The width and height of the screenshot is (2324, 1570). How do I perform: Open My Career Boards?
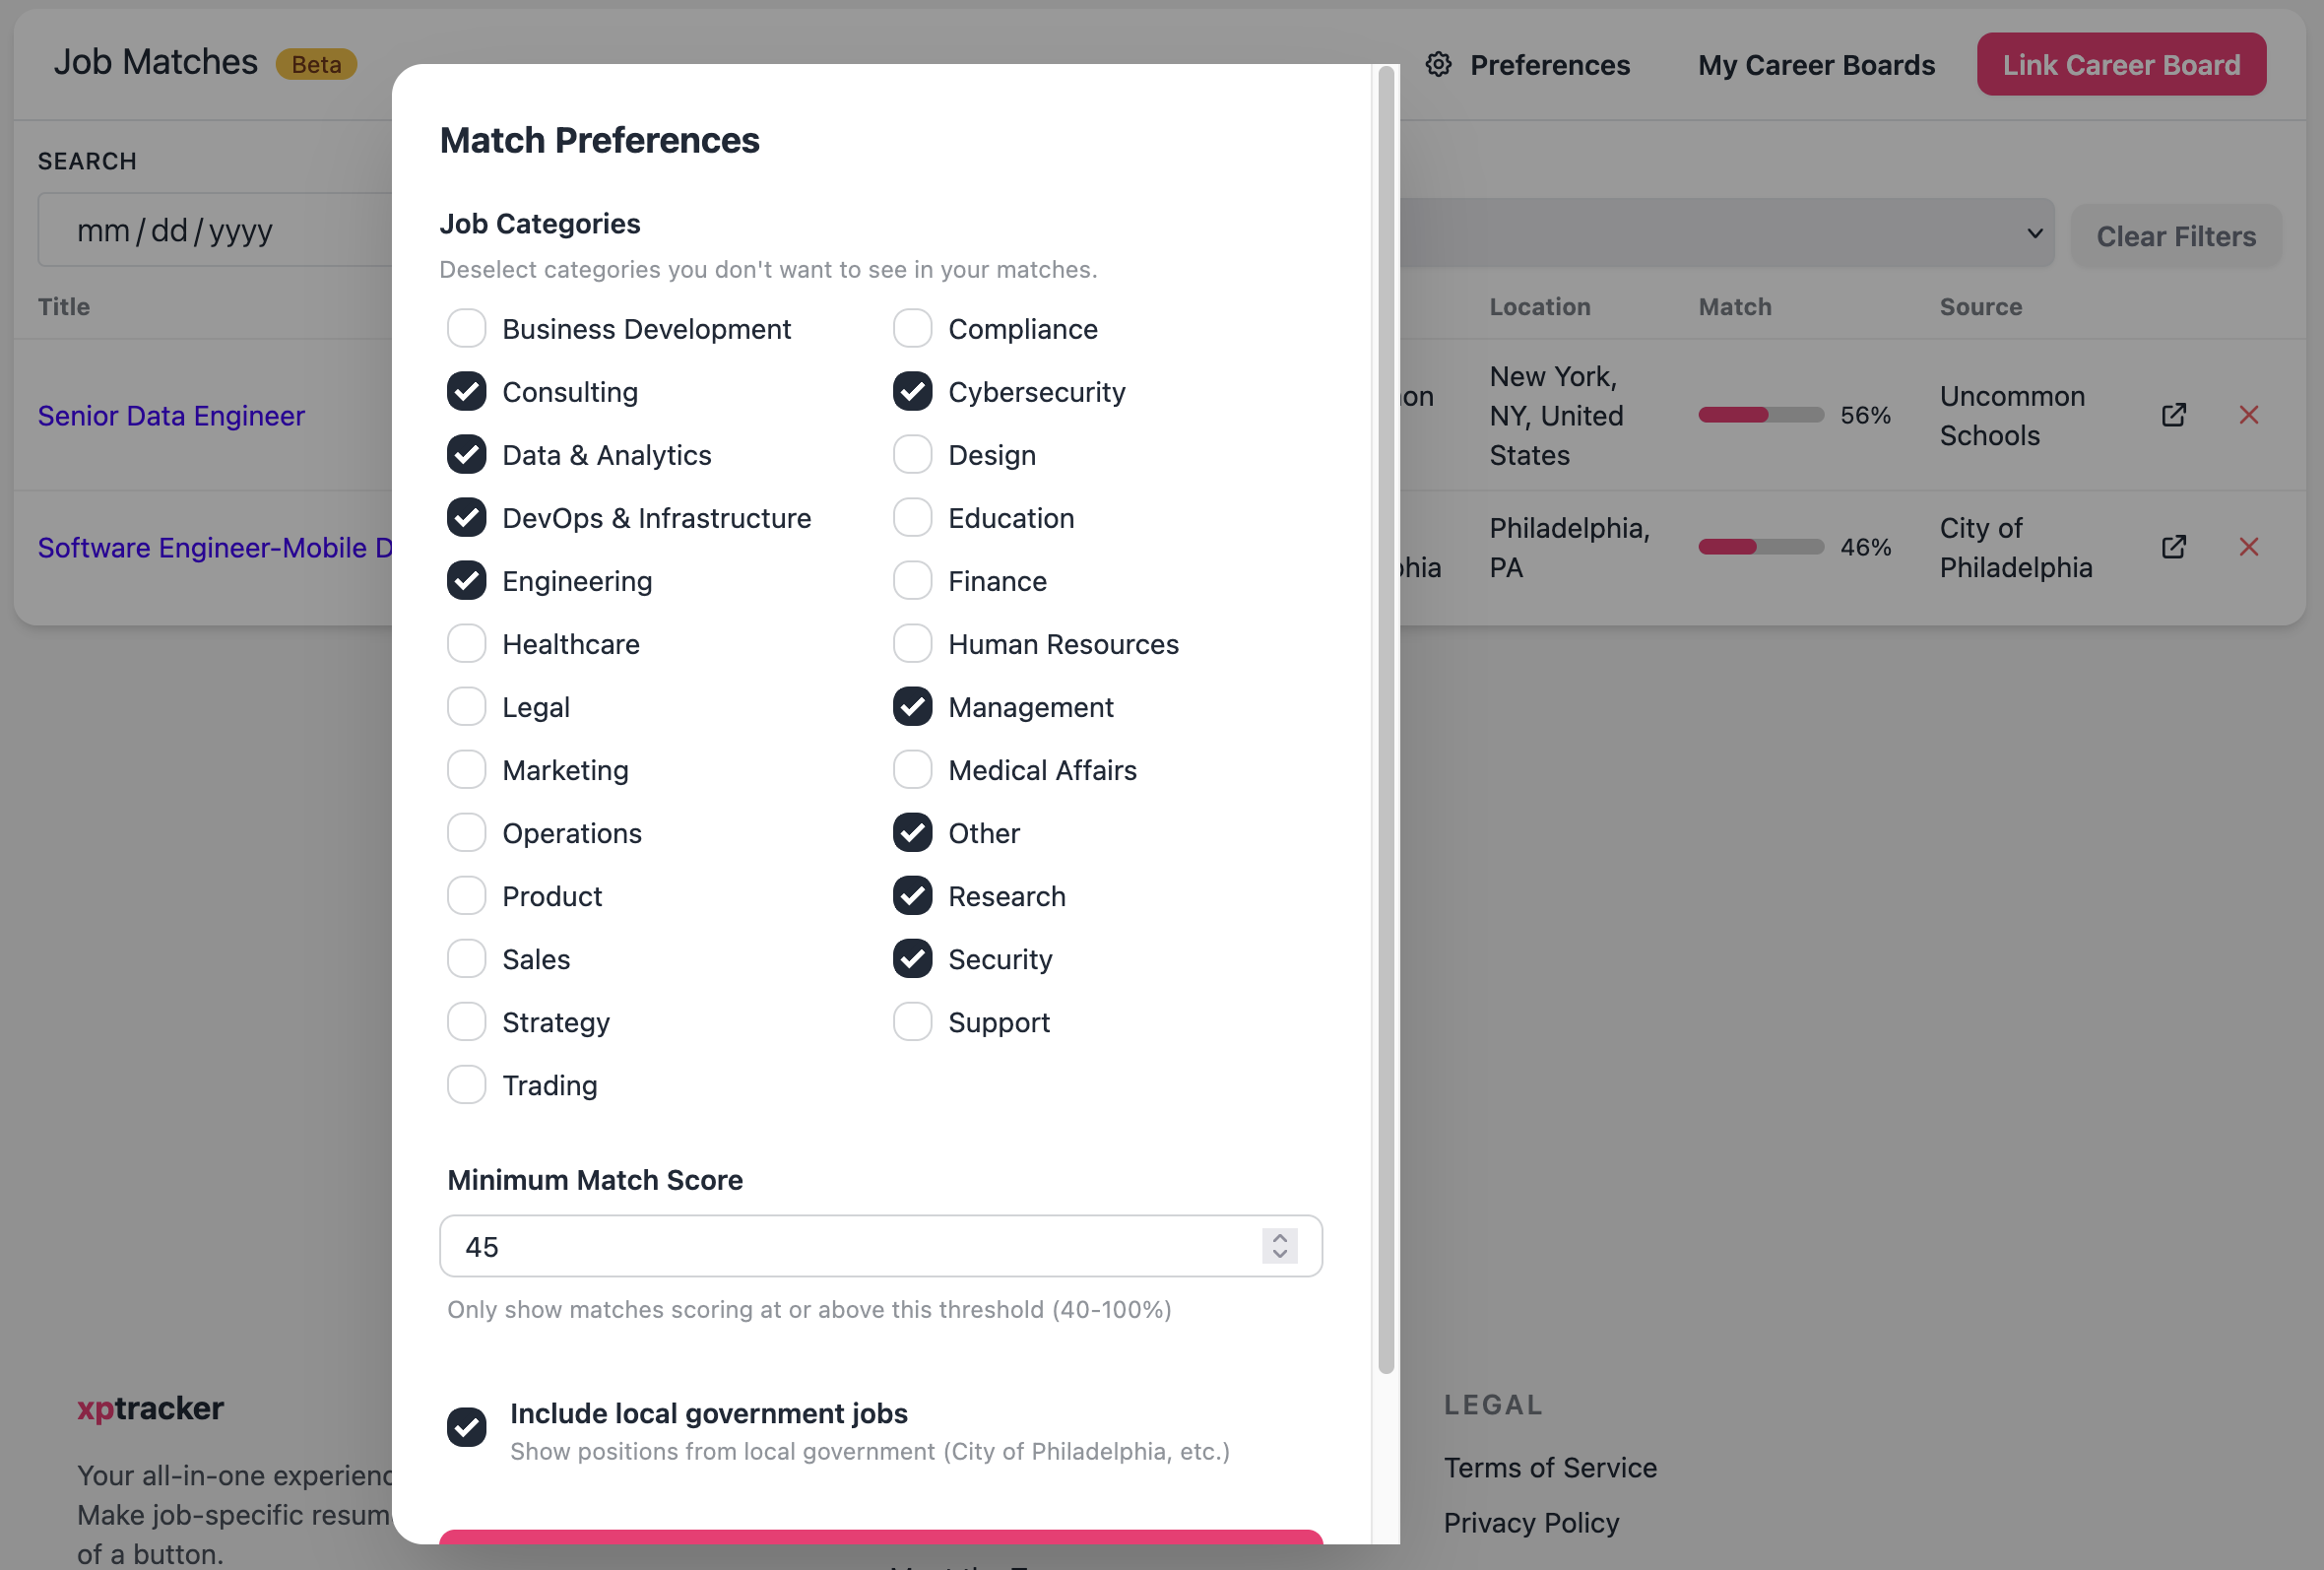point(1816,65)
